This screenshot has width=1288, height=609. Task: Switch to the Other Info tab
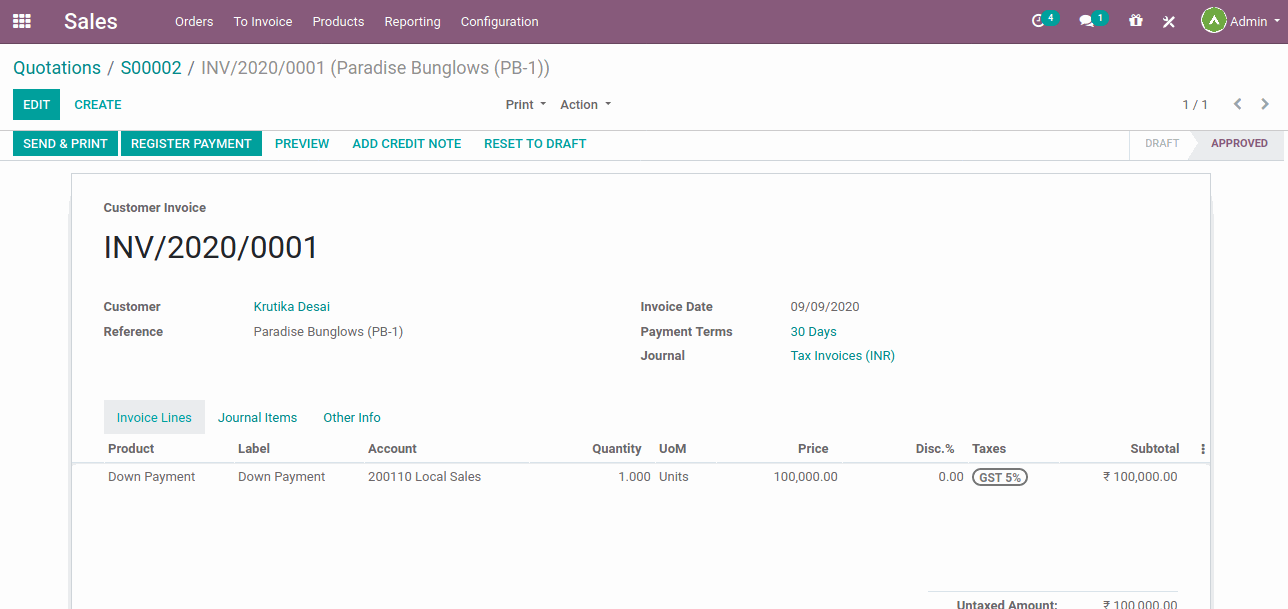point(351,417)
